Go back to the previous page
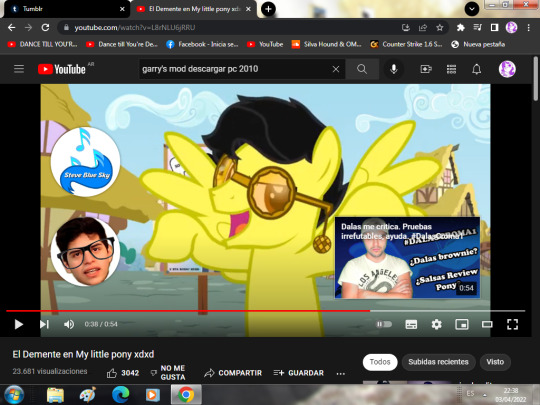This screenshot has height=405, width=540. [x=11, y=28]
